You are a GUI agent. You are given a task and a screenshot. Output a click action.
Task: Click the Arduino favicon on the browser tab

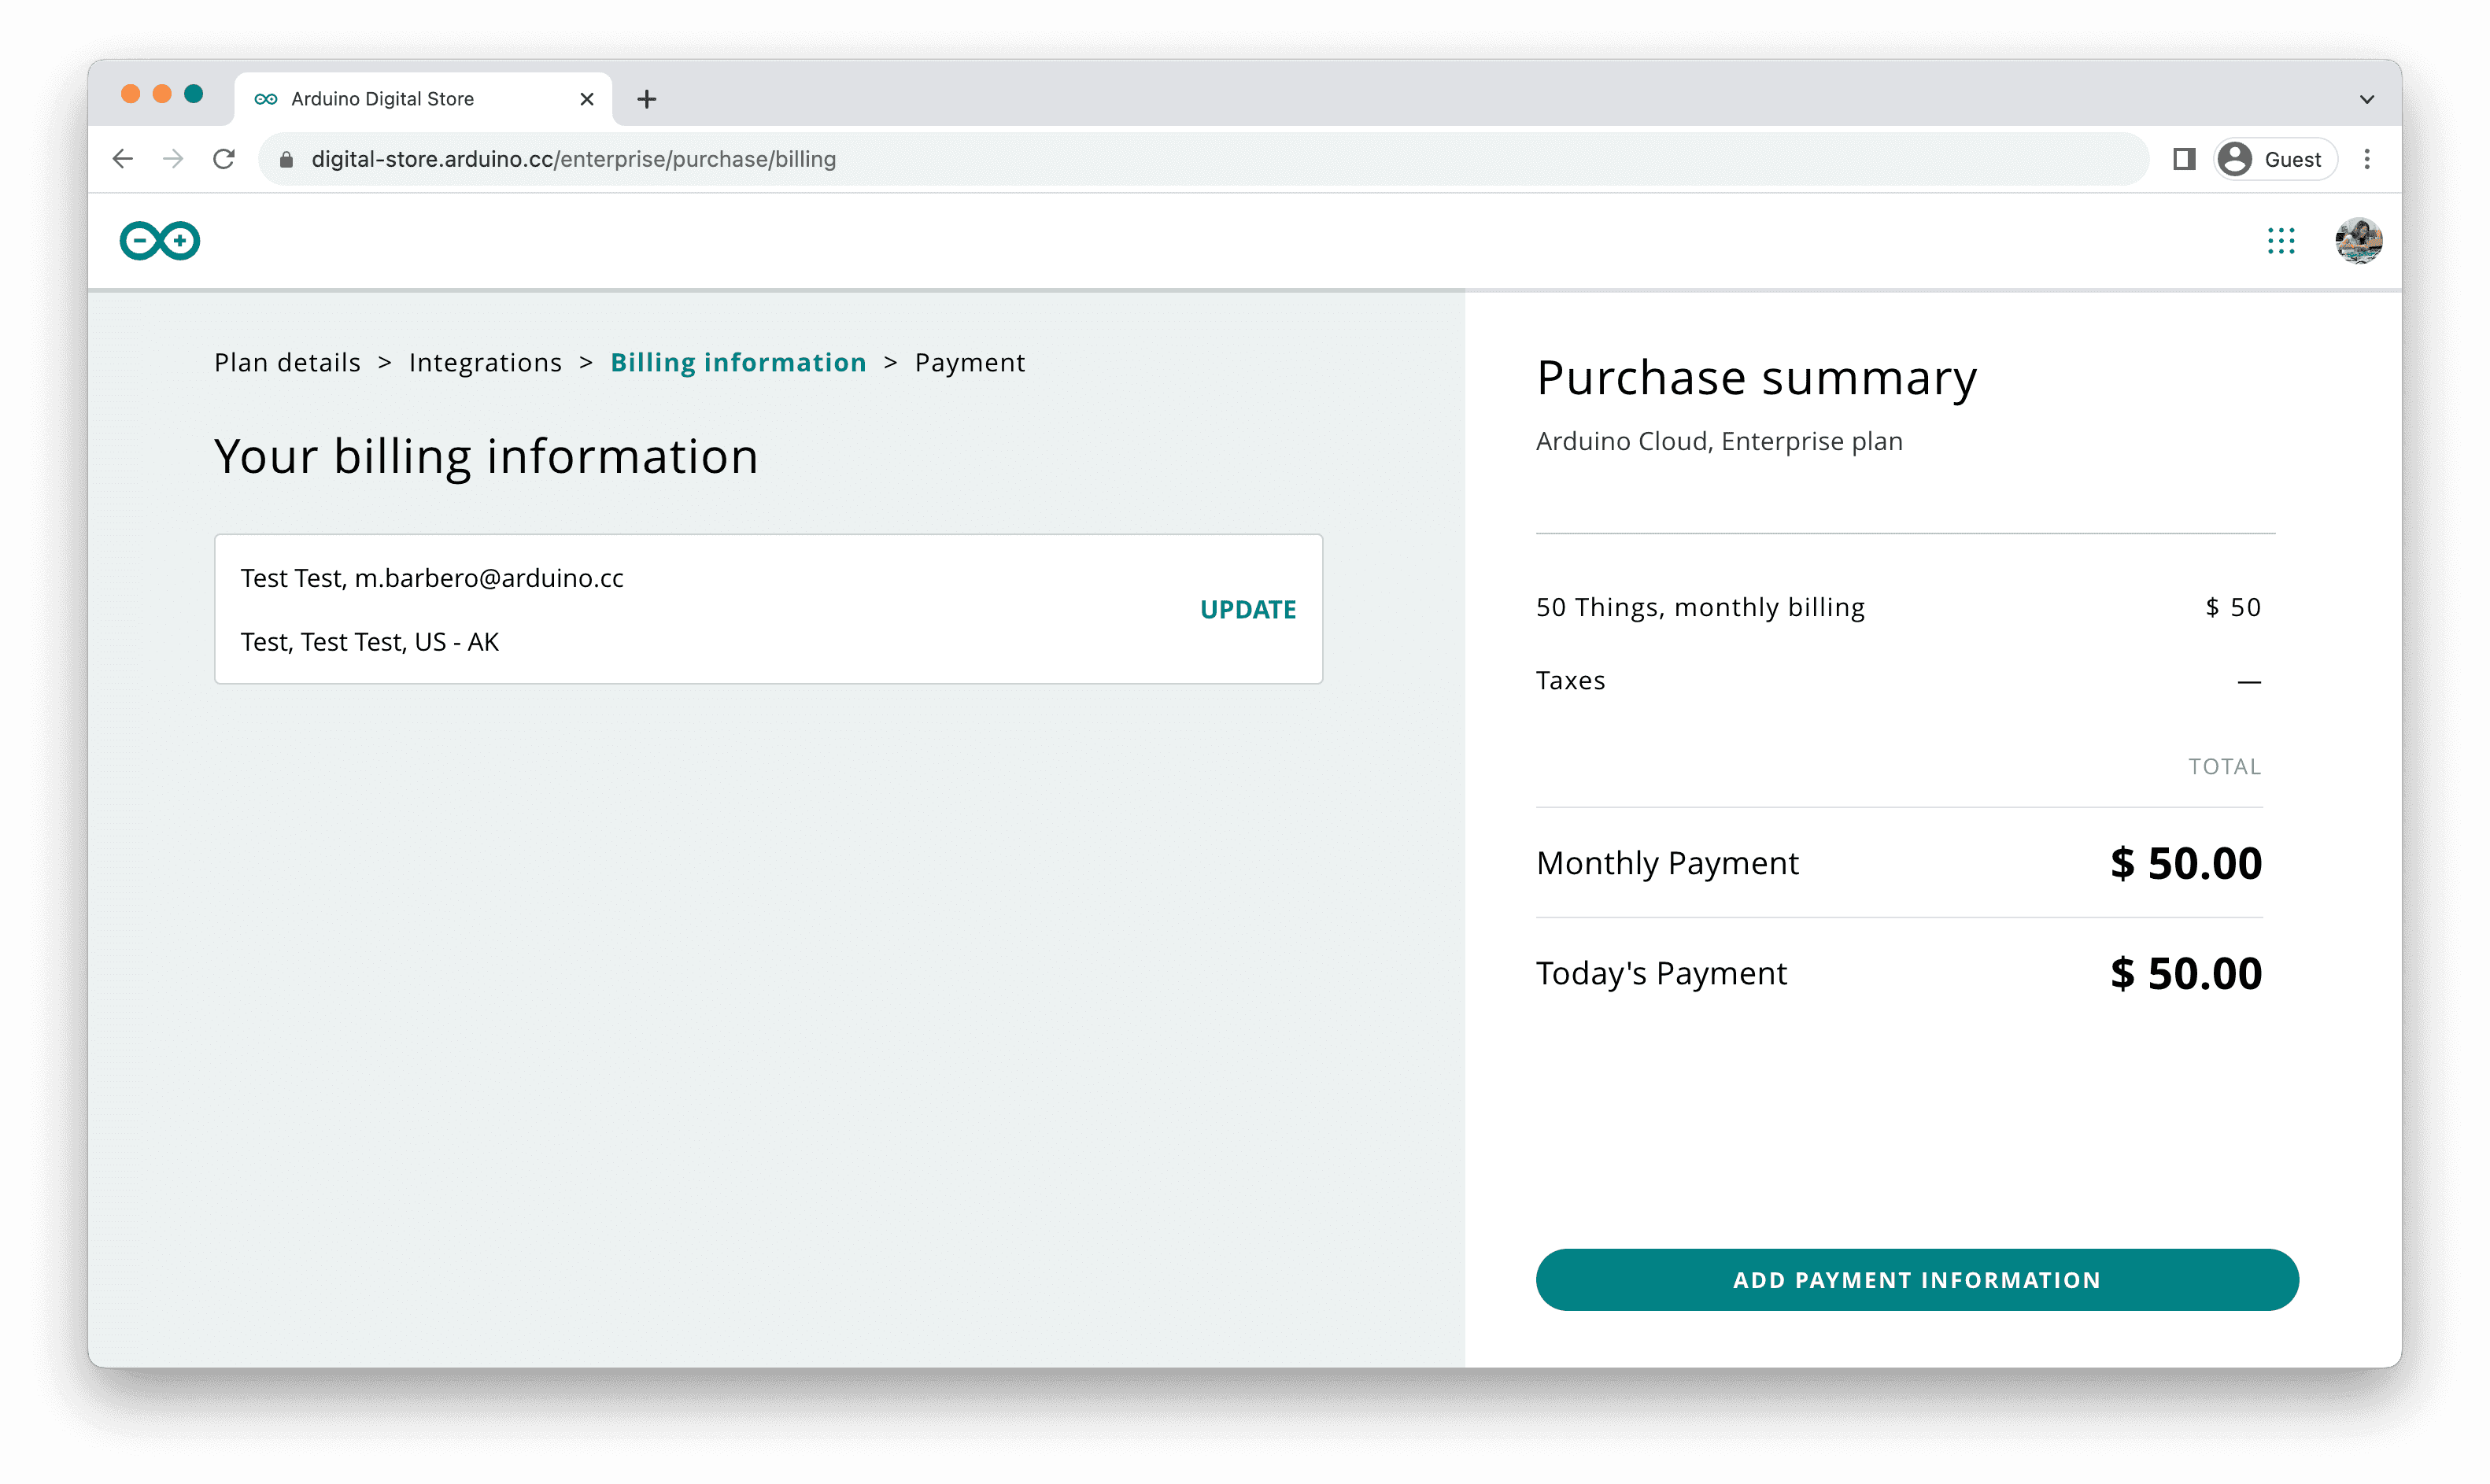click(266, 98)
